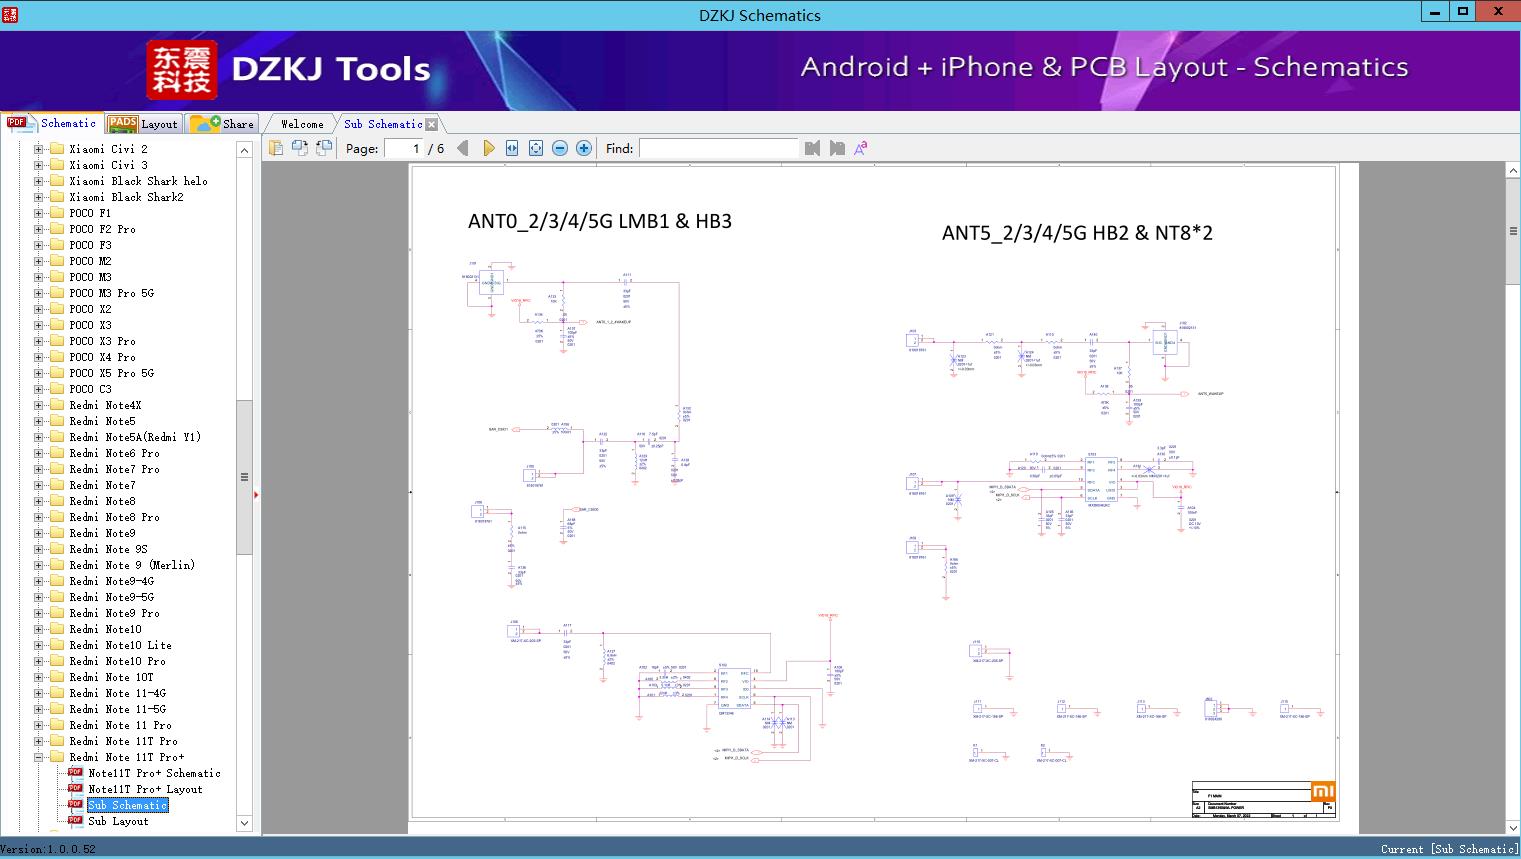This screenshot has width=1521, height=859.
Task: Expand the Xiaomi Civi 2 folder
Action: pyautogui.click(x=38, y=149)
